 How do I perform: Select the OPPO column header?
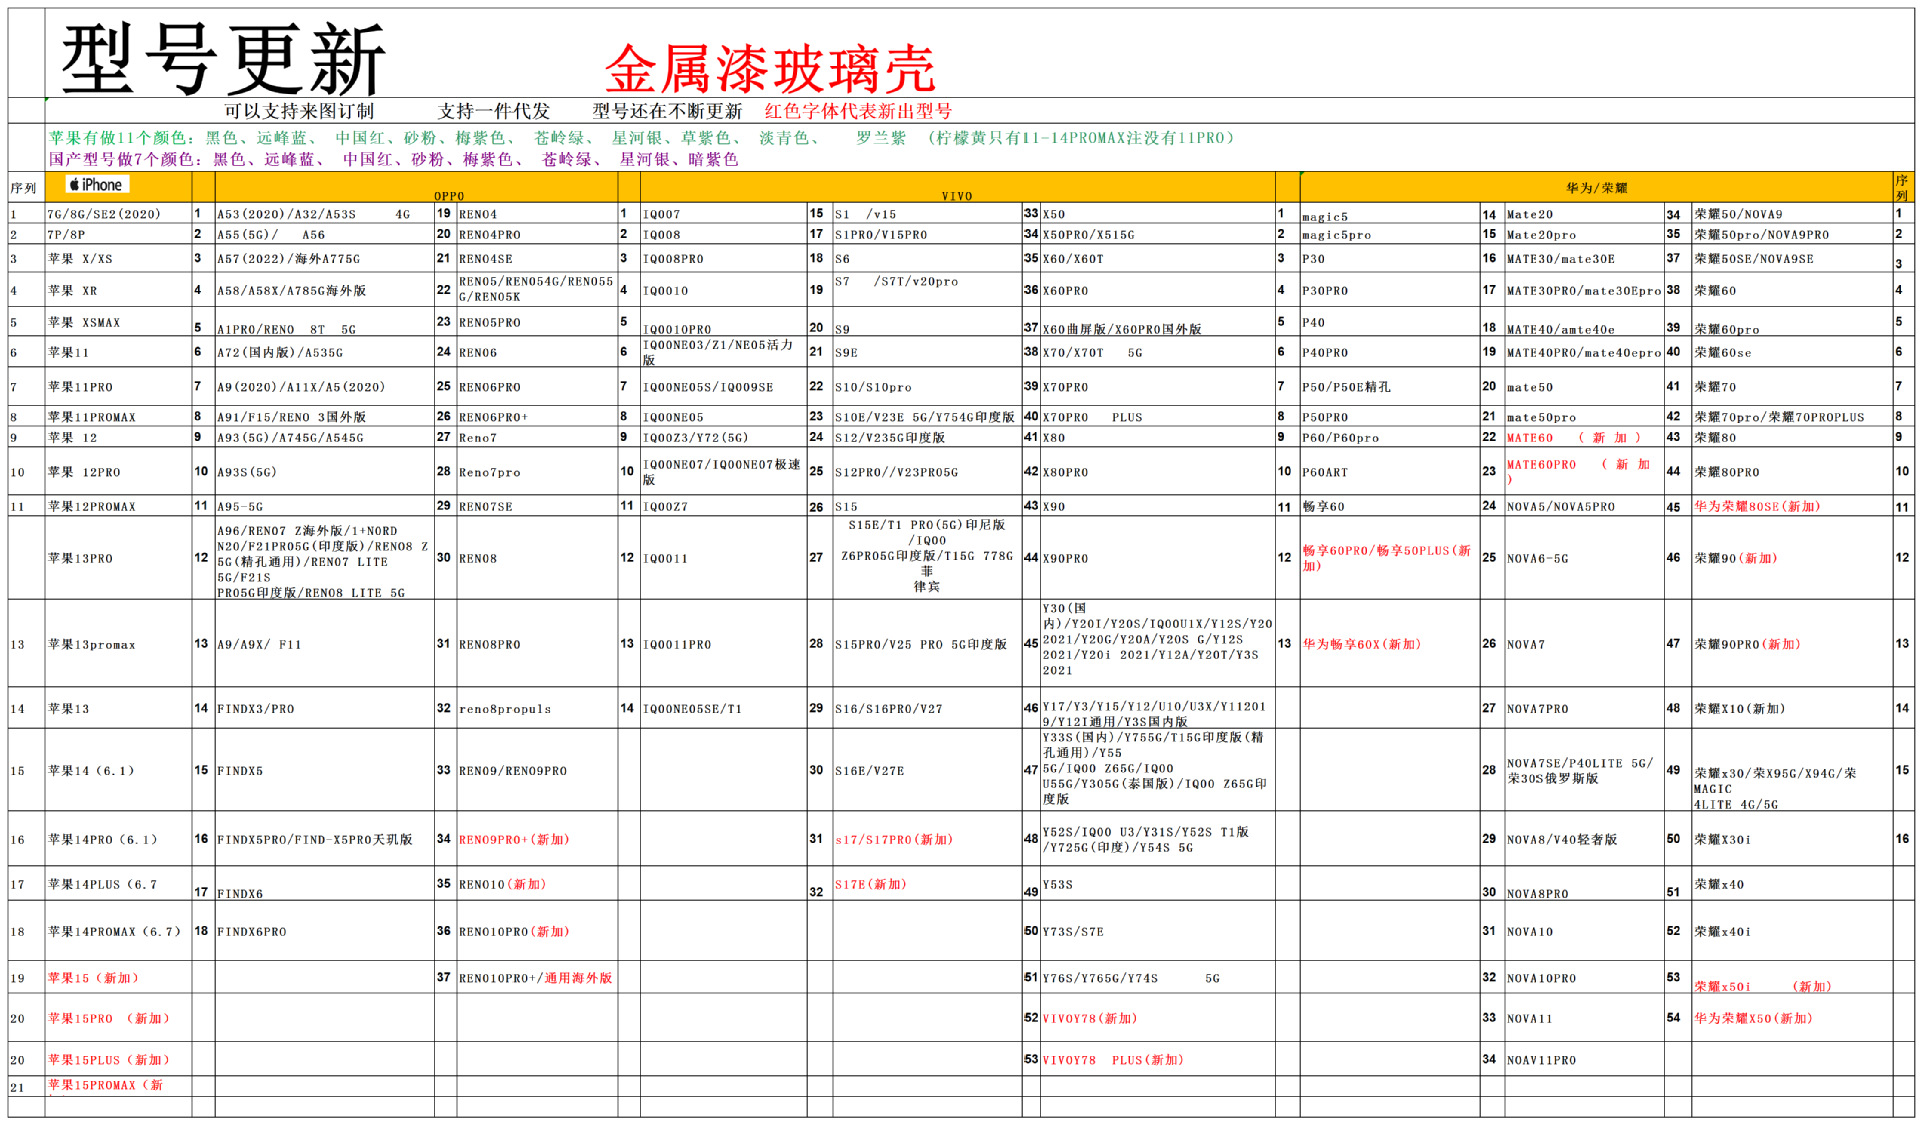tap(449, 195)
